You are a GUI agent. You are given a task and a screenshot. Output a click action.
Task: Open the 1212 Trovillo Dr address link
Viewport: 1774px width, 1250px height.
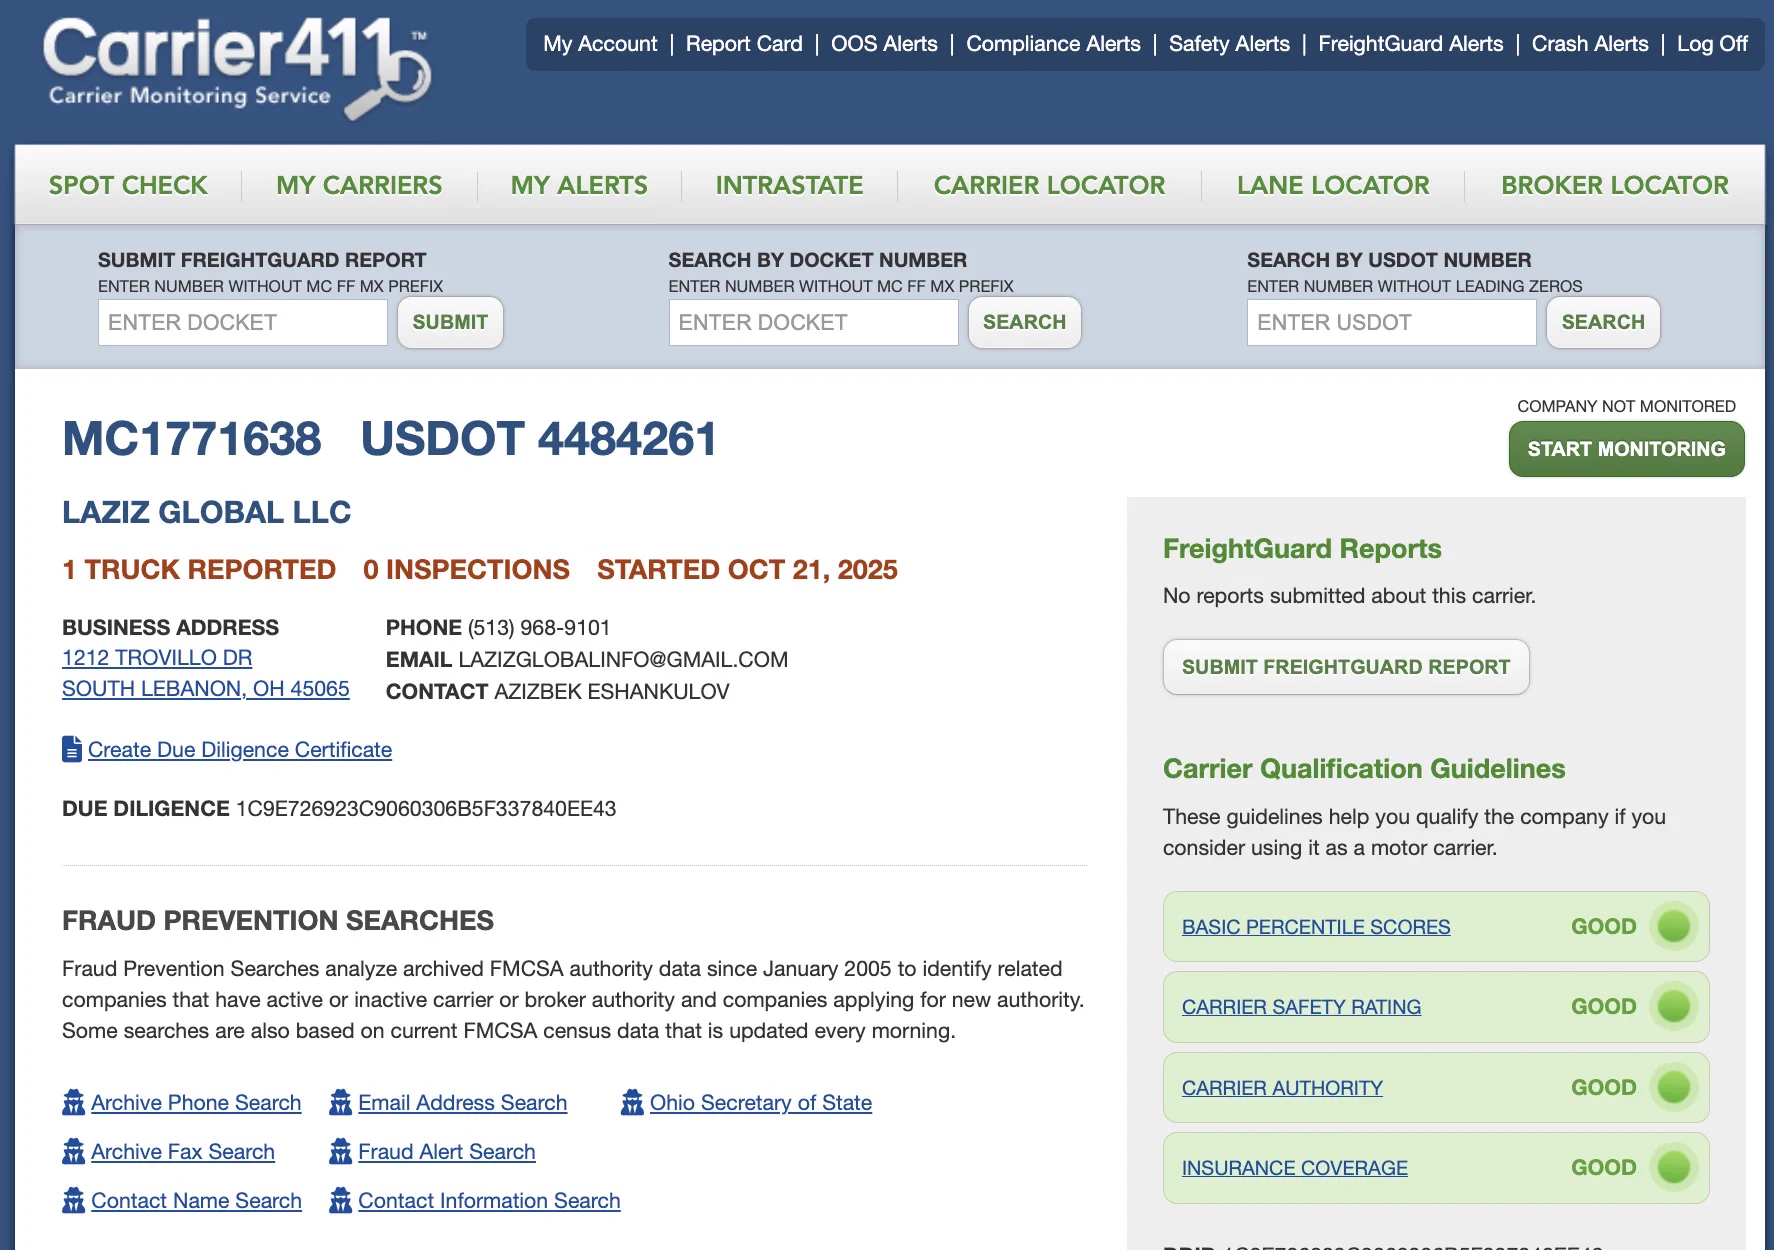(x=157, y=658)
